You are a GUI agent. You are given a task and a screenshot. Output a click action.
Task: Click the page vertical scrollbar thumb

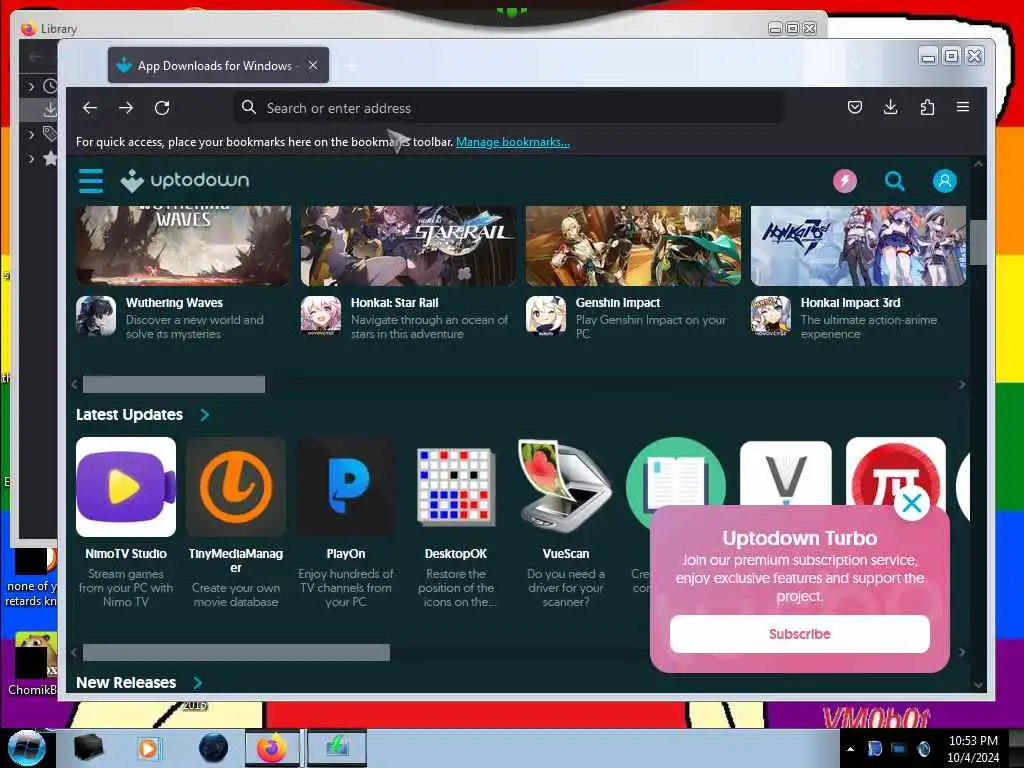pyautogui.click(x=978, y=243)
